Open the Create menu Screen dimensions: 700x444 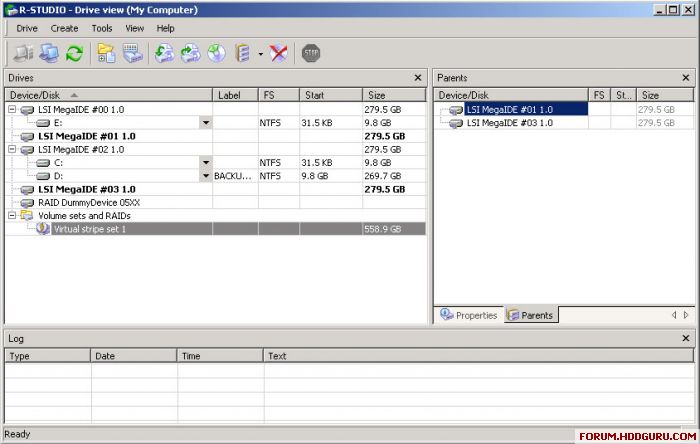(64, 29)
